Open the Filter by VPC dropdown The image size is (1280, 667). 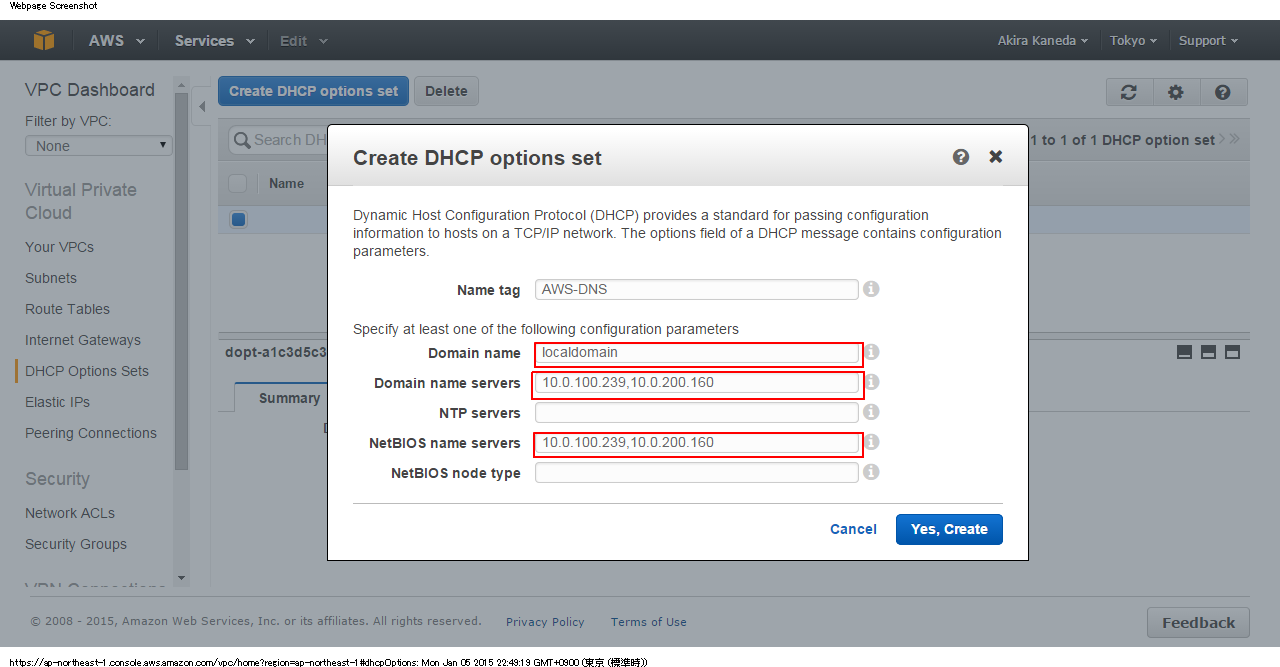click(x=98, y=146)
